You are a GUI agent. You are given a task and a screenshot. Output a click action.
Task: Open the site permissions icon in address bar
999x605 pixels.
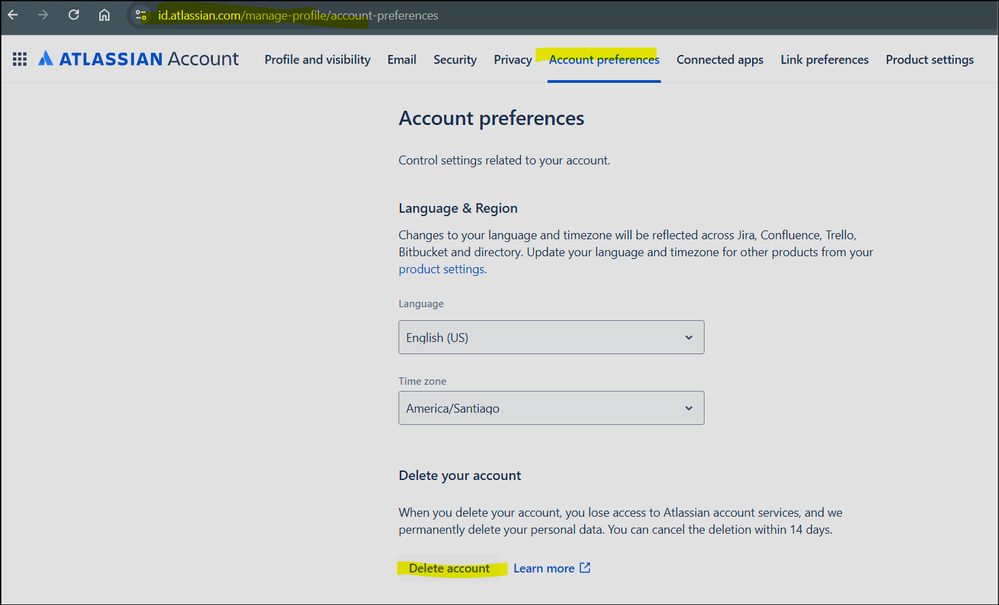(140, 15)
